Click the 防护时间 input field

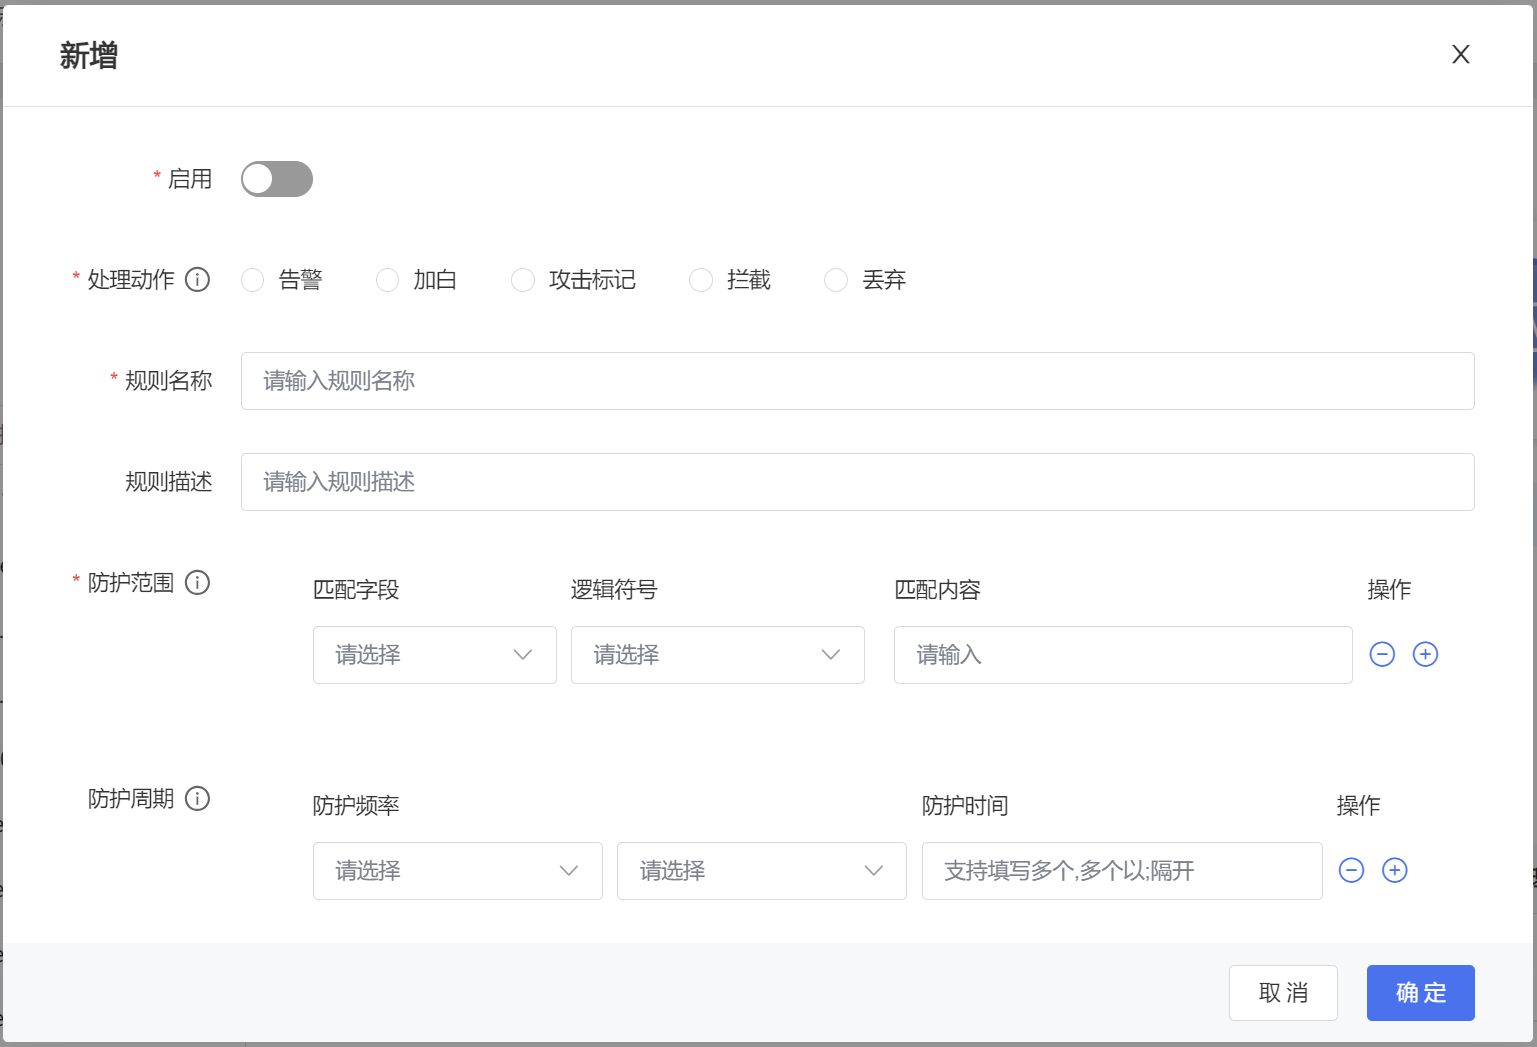(x=1121, y=871)
